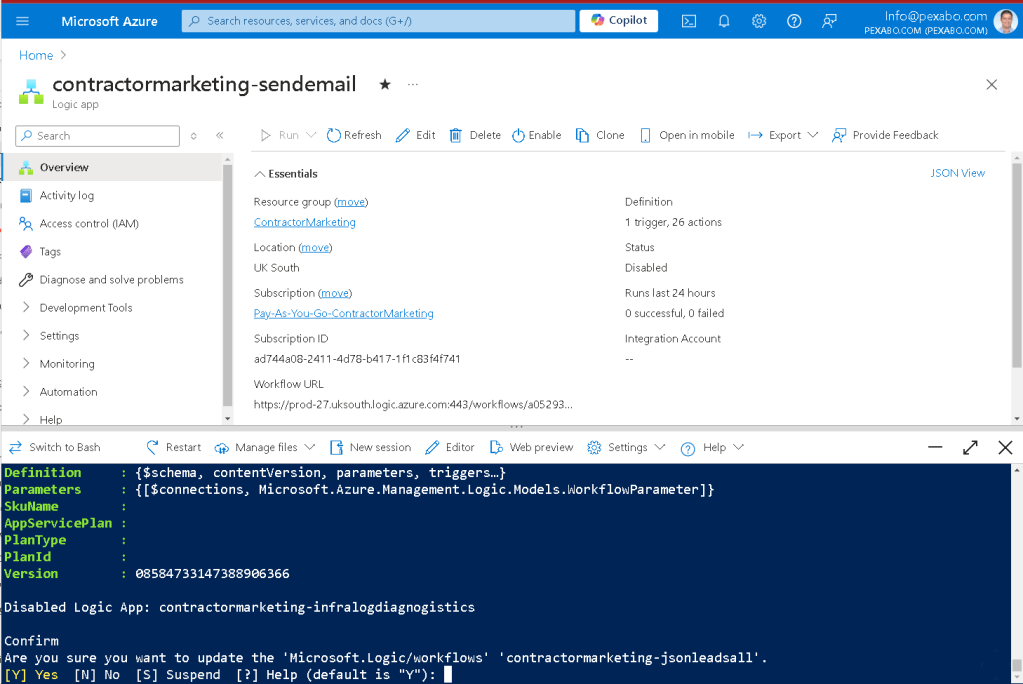Open Cloud Shell Help dropdown
Viewport: 1023px width, 684px height.
712,447
